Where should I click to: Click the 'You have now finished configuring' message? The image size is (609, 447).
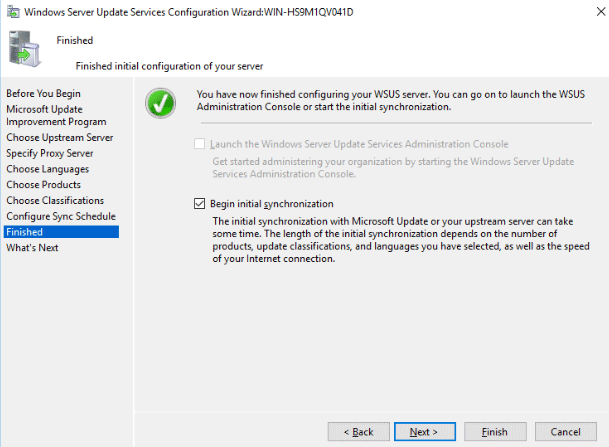click(391, 101)
